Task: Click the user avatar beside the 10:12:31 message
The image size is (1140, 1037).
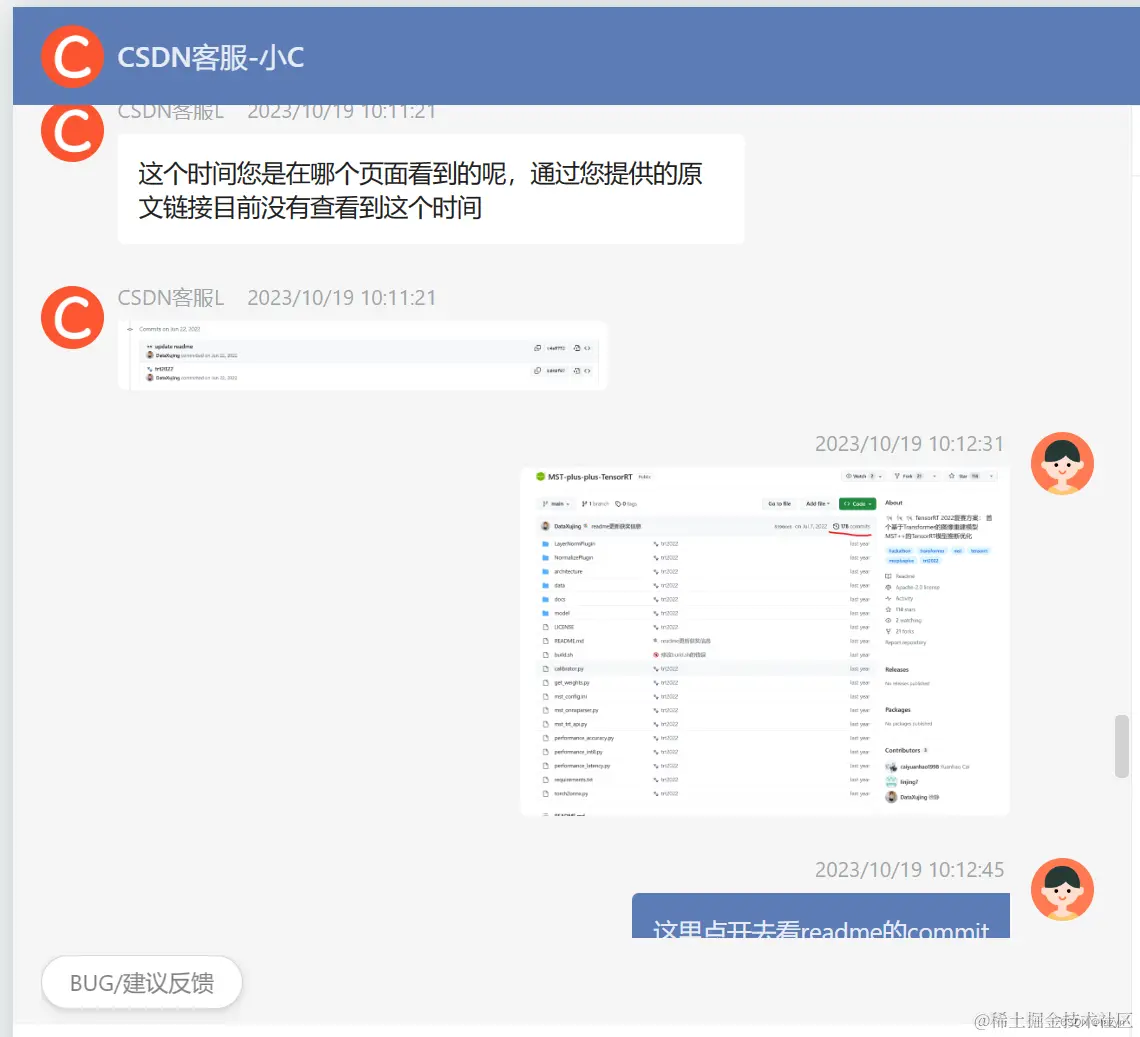Action: tap(1062, 463)
